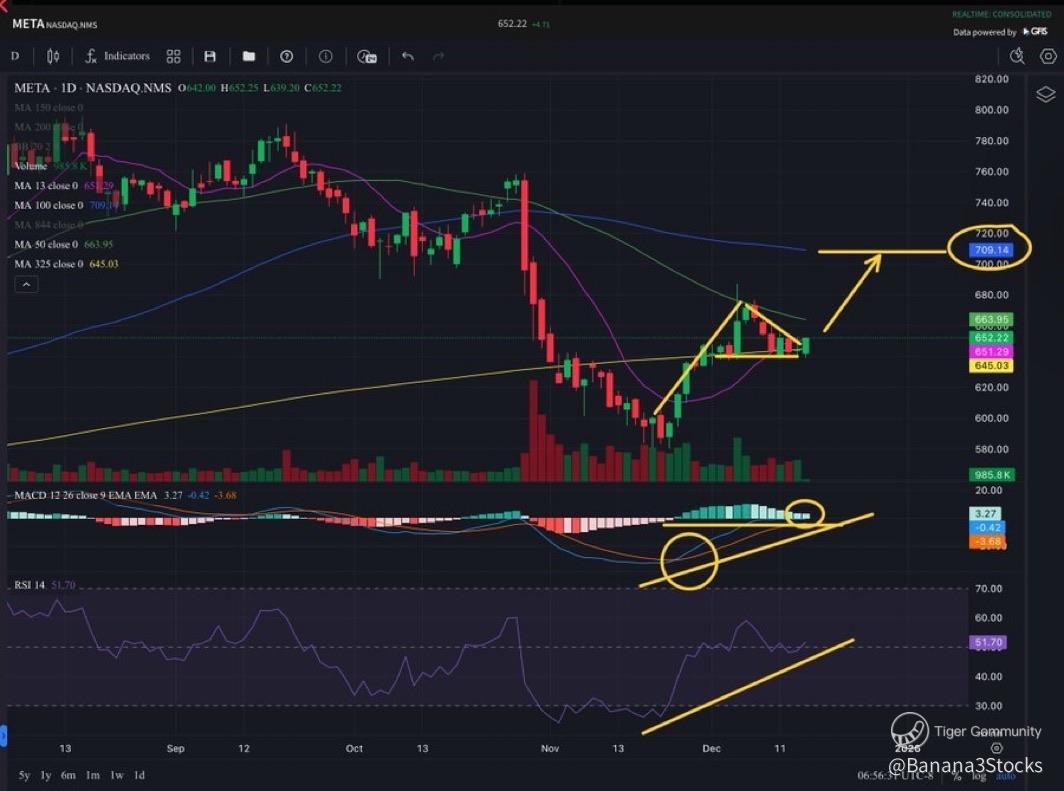Toggle visibility of MA 150 close indicator
This screenshot has height=791, width=1064.
coord(48,107)
